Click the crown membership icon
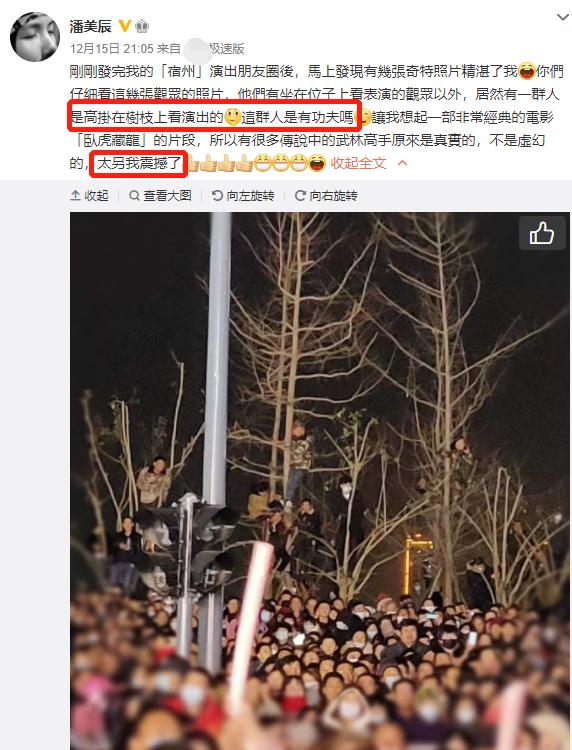Screen dimensions: 572x750 click(x=142, y=26)
